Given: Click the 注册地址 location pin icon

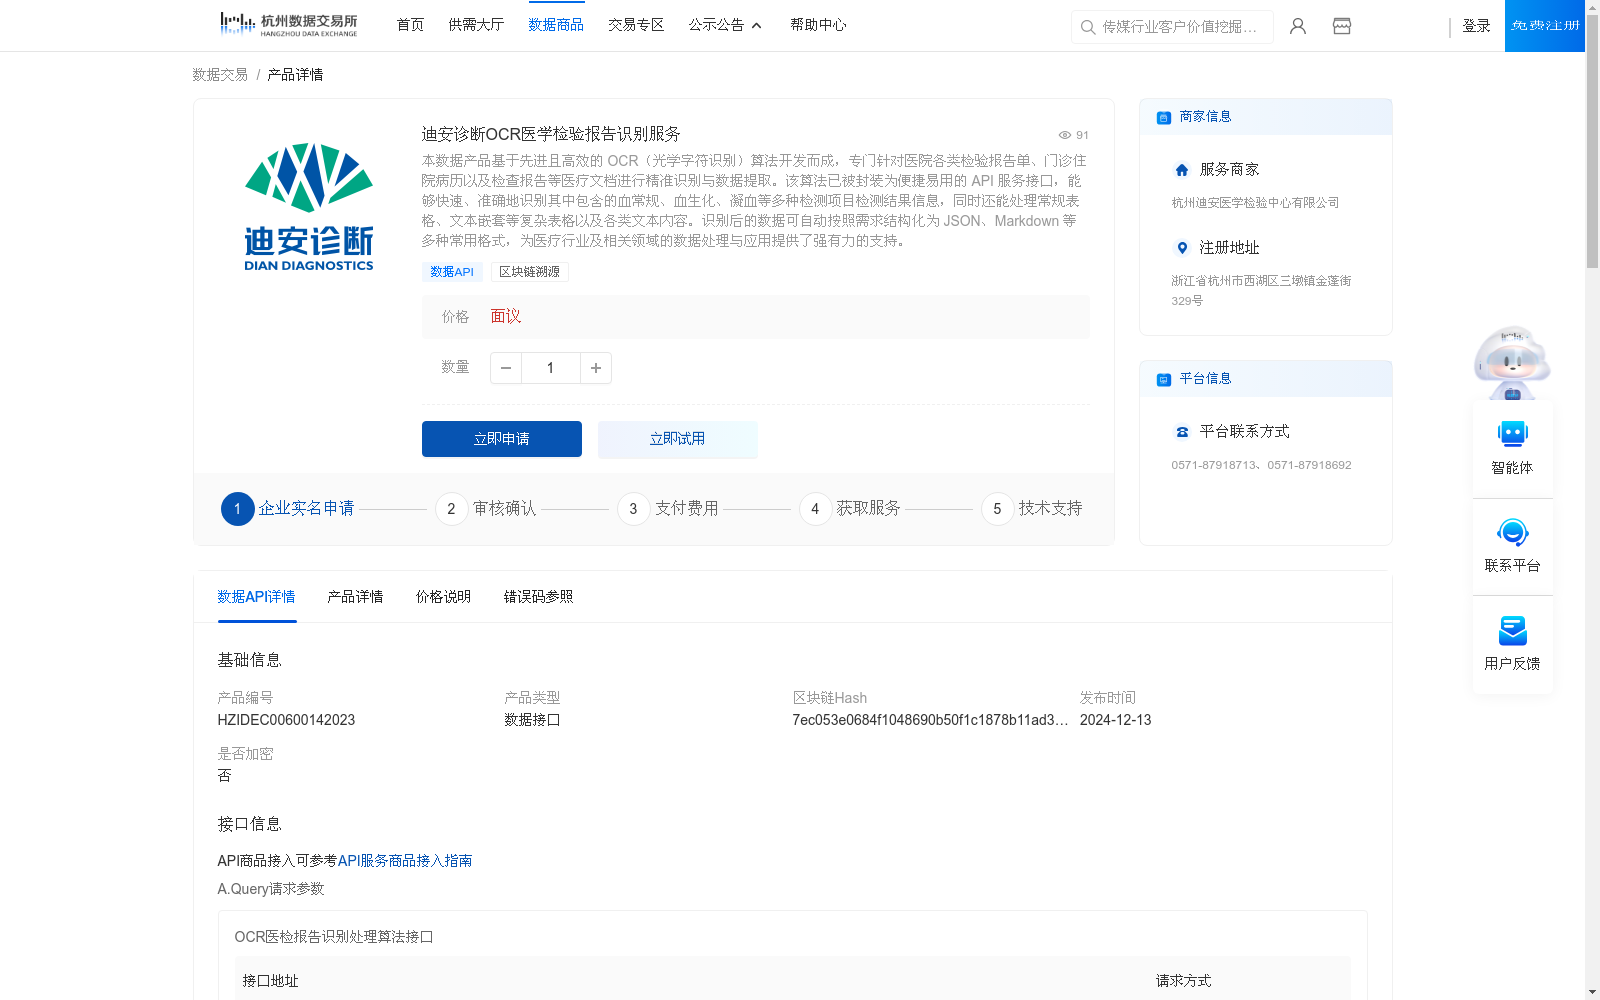Looking at the screenshot, I should click(1182, 248).
